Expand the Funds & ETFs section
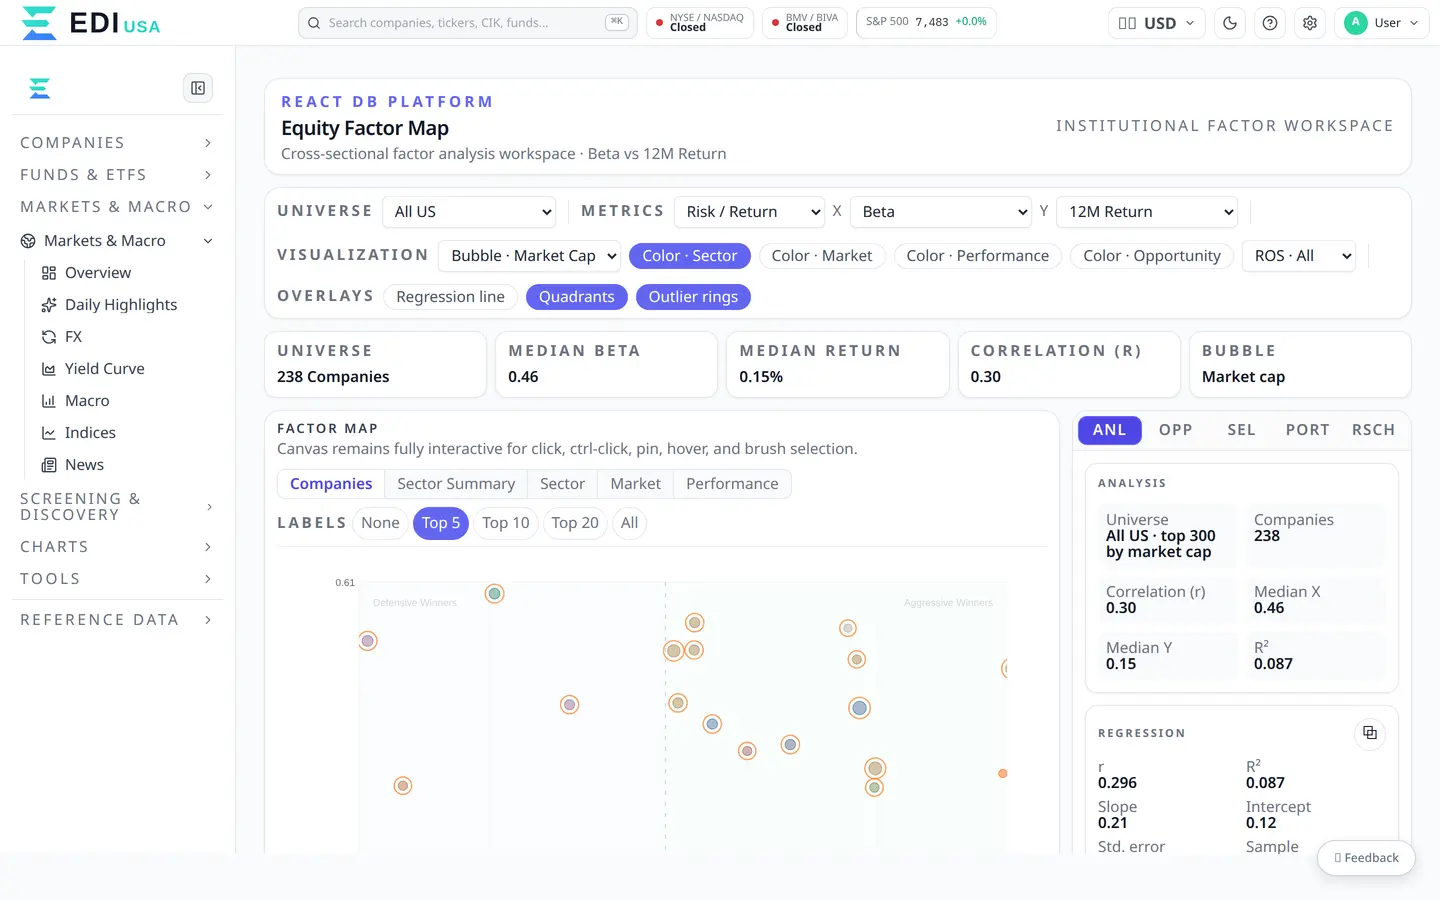The width and height of the screenshot is (1440, 900). pos(116,175)
